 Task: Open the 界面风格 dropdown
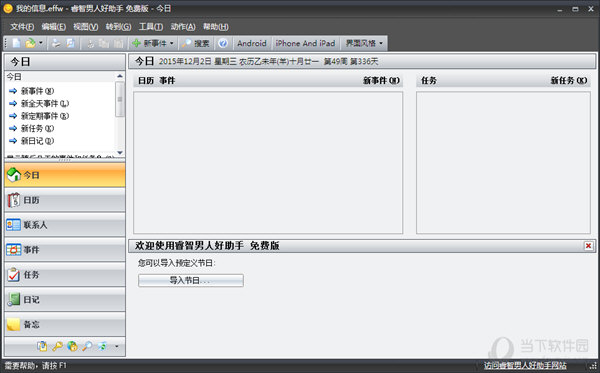pos(364,43)
